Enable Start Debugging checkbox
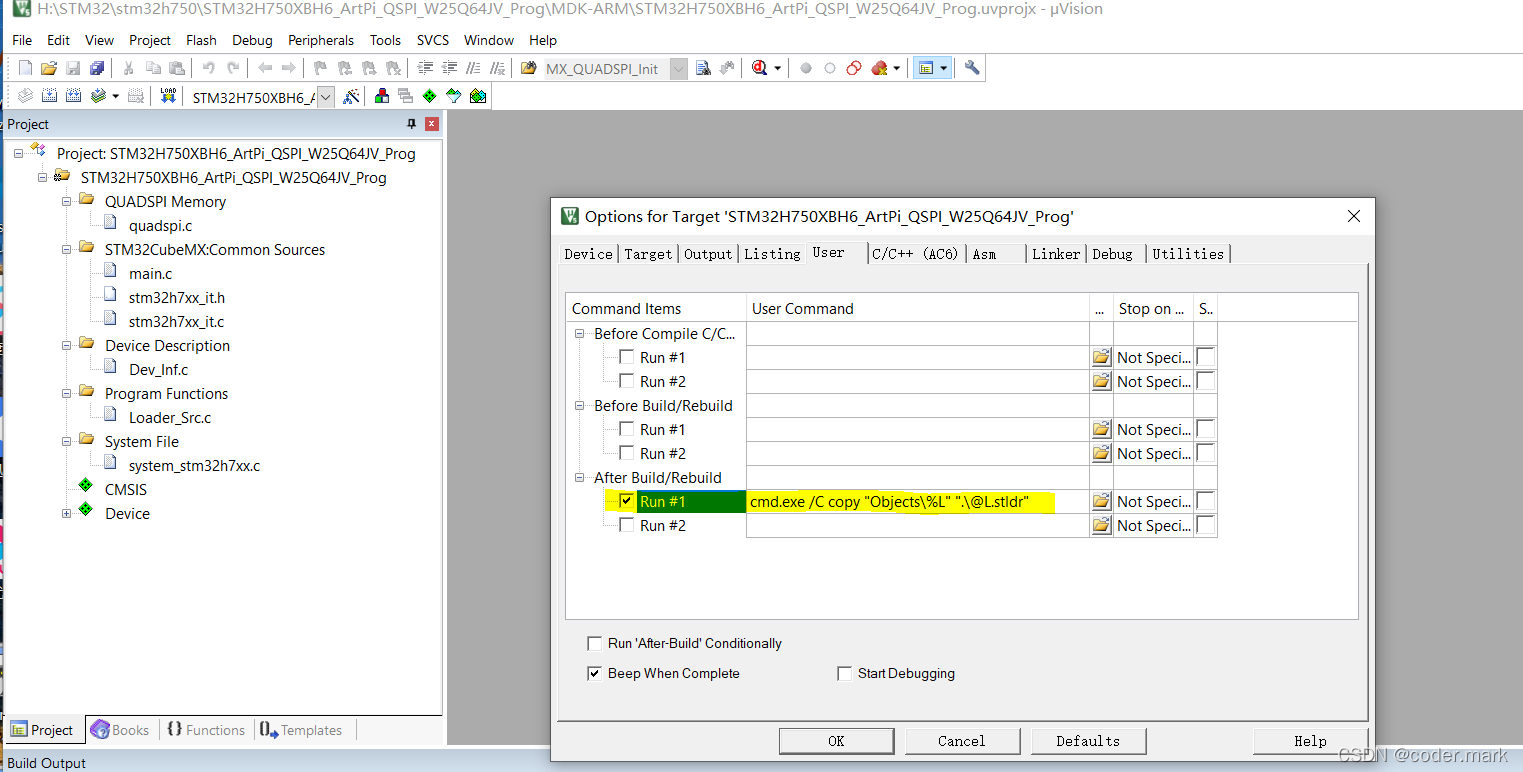The width and height of the screenshot is (1523, 772). [x=845, y=673]
